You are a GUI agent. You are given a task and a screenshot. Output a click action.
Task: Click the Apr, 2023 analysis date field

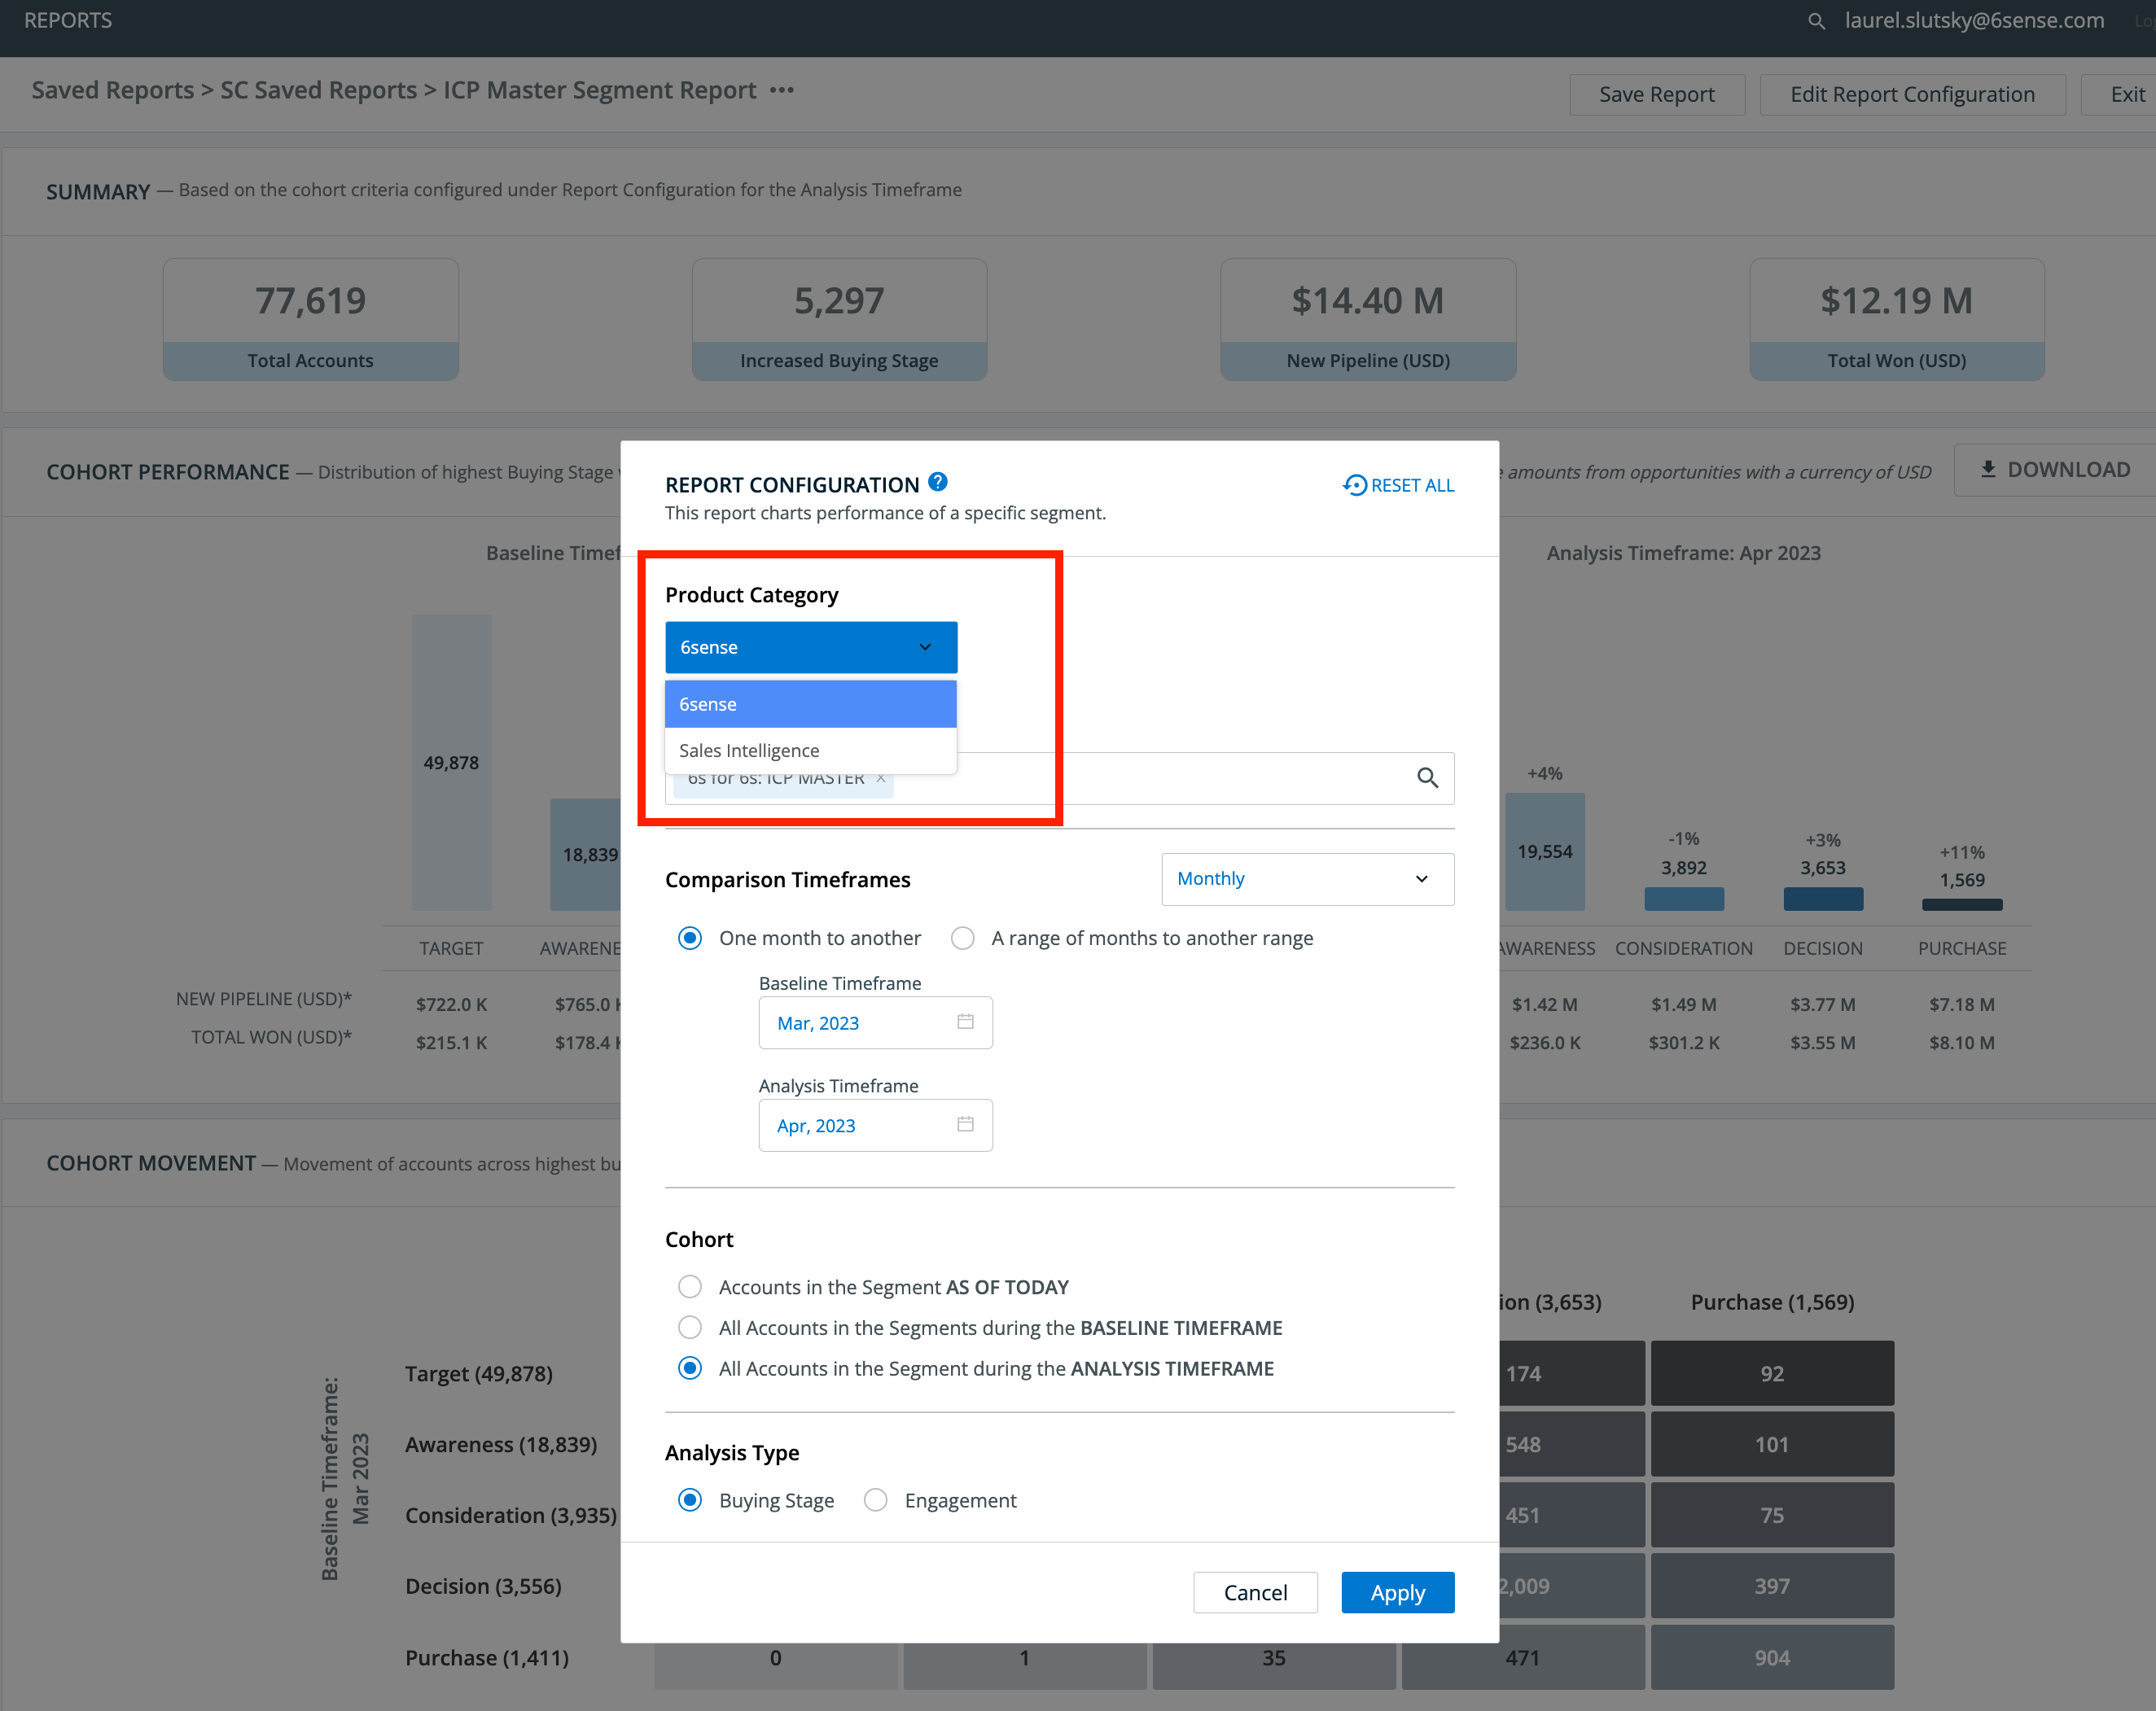875,1125
